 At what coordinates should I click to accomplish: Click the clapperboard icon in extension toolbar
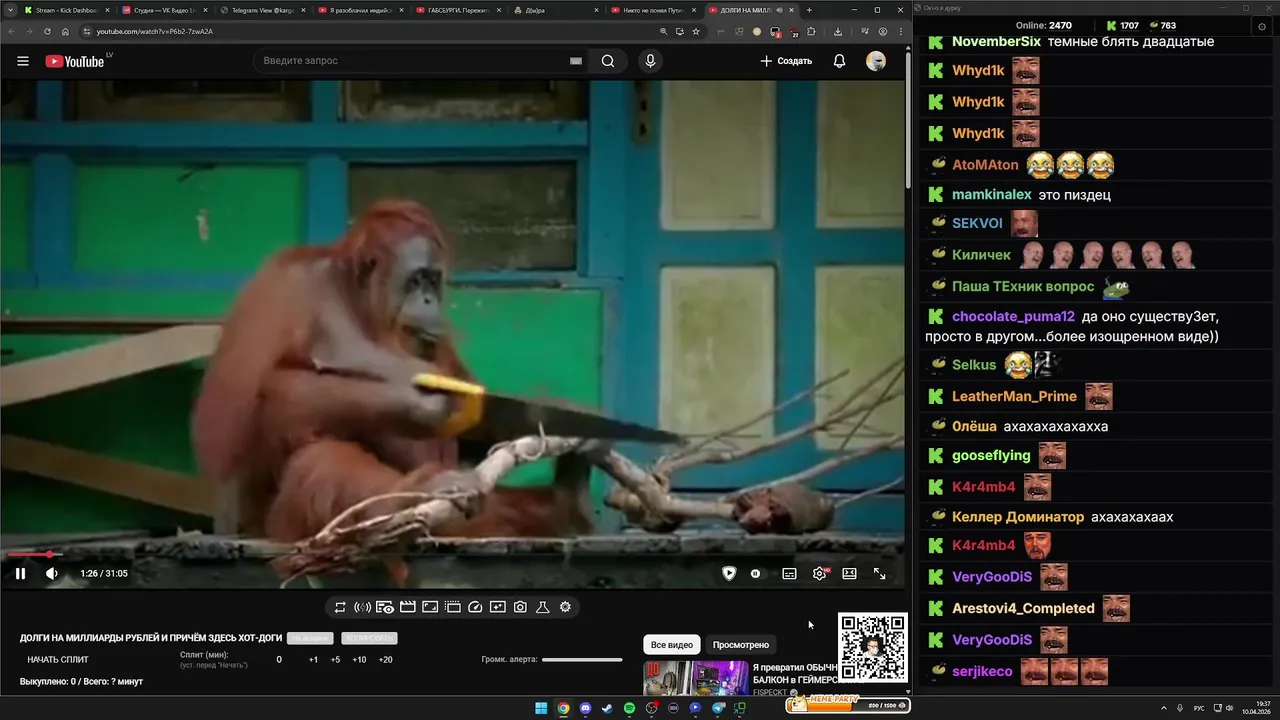tap(407, 607)
